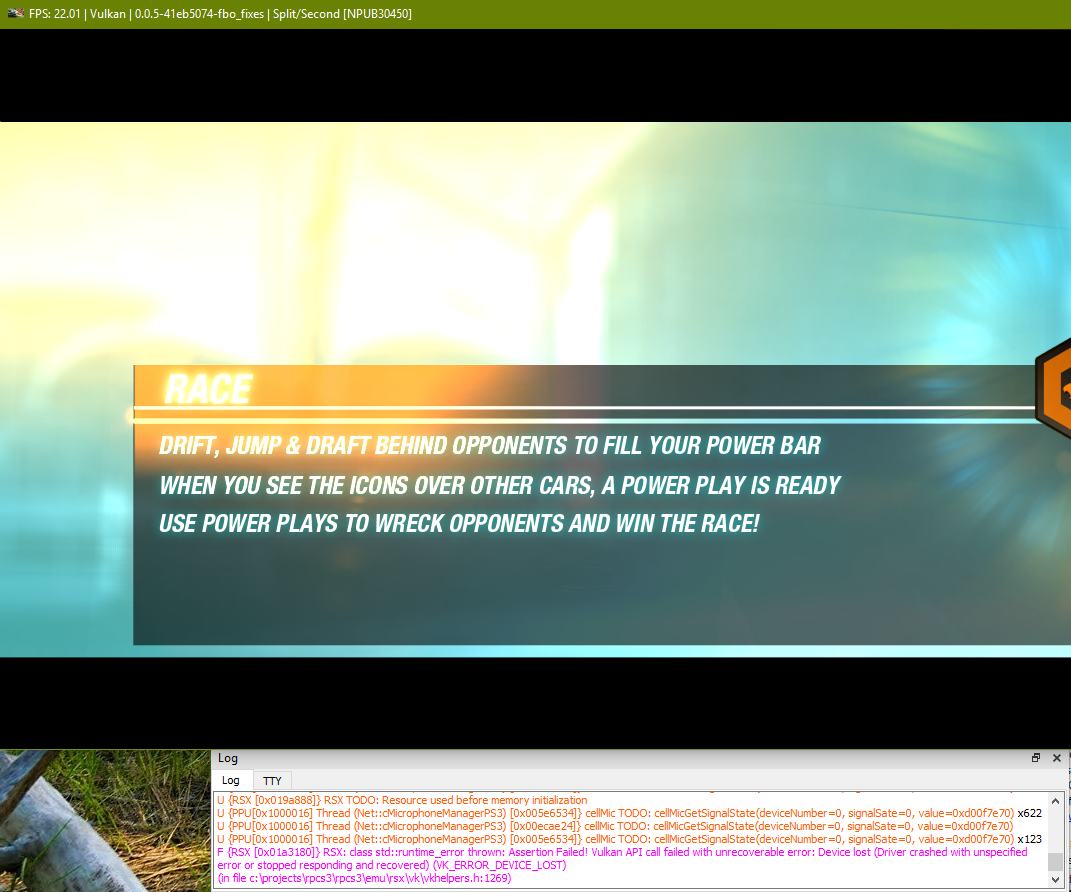This screenshot has height=892, width=1071.
Task: Select the Log tab
Action: 231,780
